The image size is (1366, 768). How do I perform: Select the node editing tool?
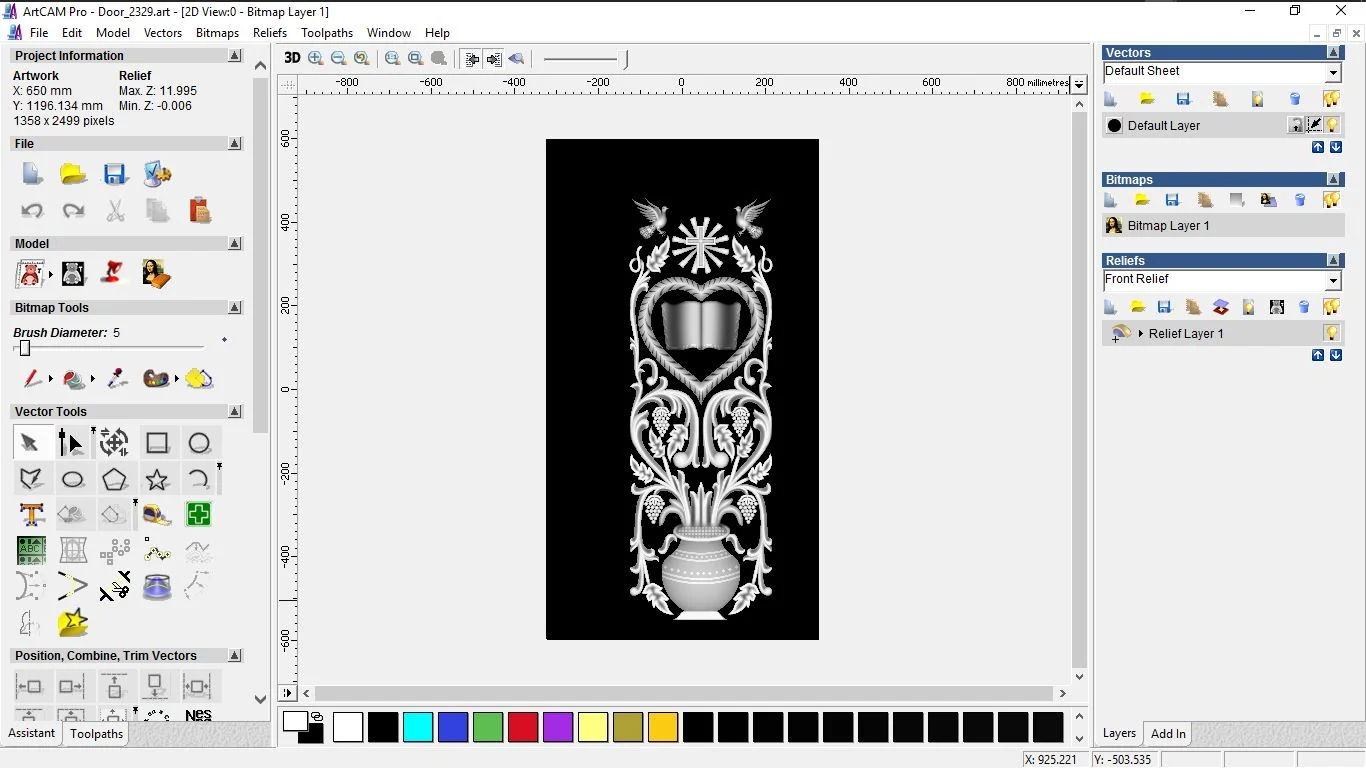tap(71, 443)
